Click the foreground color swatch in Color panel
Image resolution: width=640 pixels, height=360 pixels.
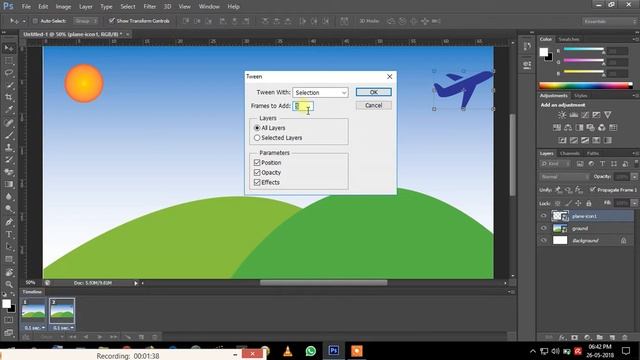pos(544,52)
